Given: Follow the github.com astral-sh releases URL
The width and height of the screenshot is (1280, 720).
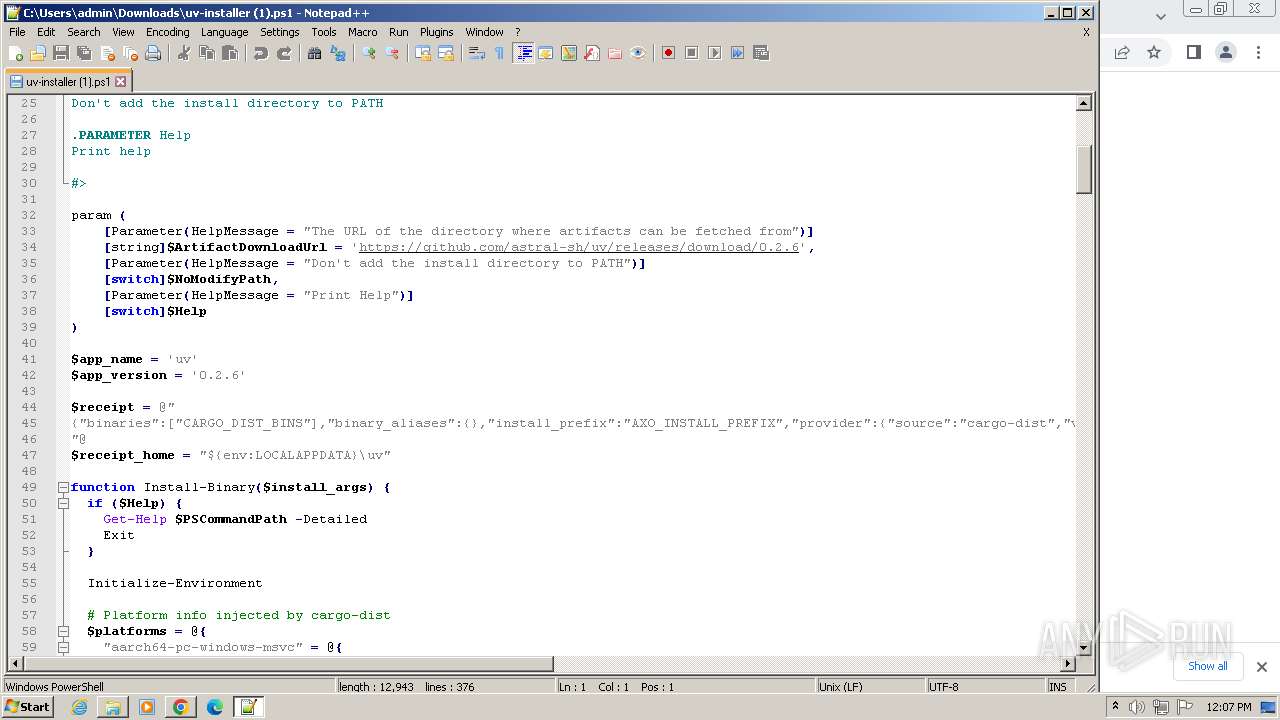Looking at the screenshot, I should click(579, 247).
